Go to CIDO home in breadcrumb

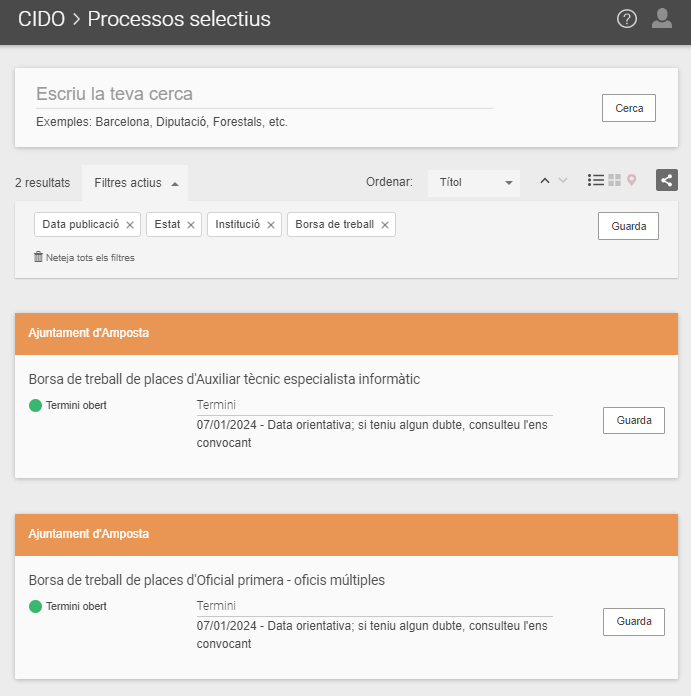coord(41,19)
